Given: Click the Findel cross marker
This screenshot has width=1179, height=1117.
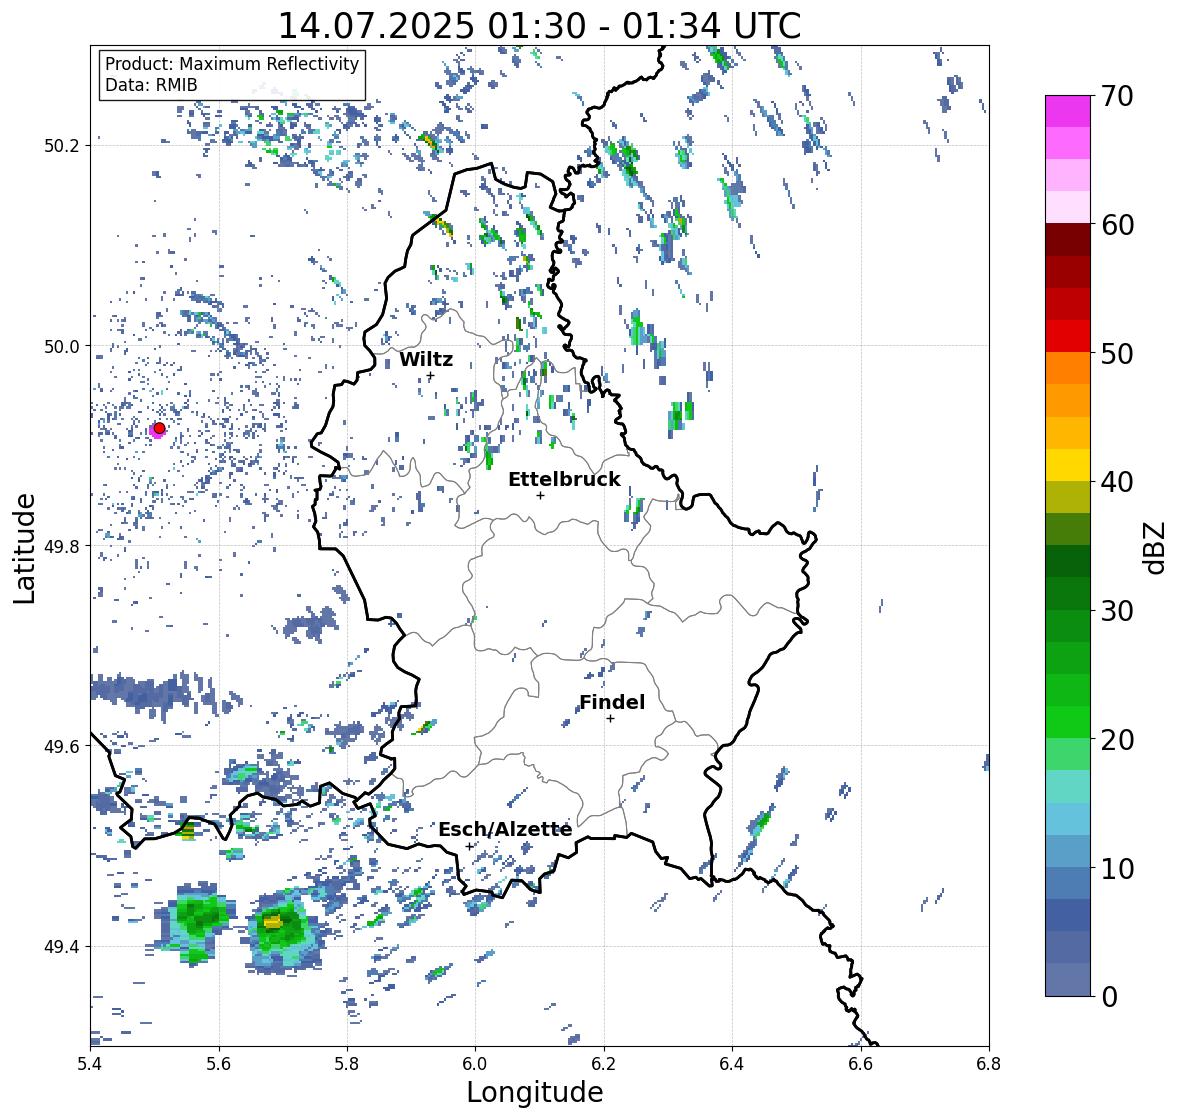Looking at the screenshot, I should pos(611,719).
